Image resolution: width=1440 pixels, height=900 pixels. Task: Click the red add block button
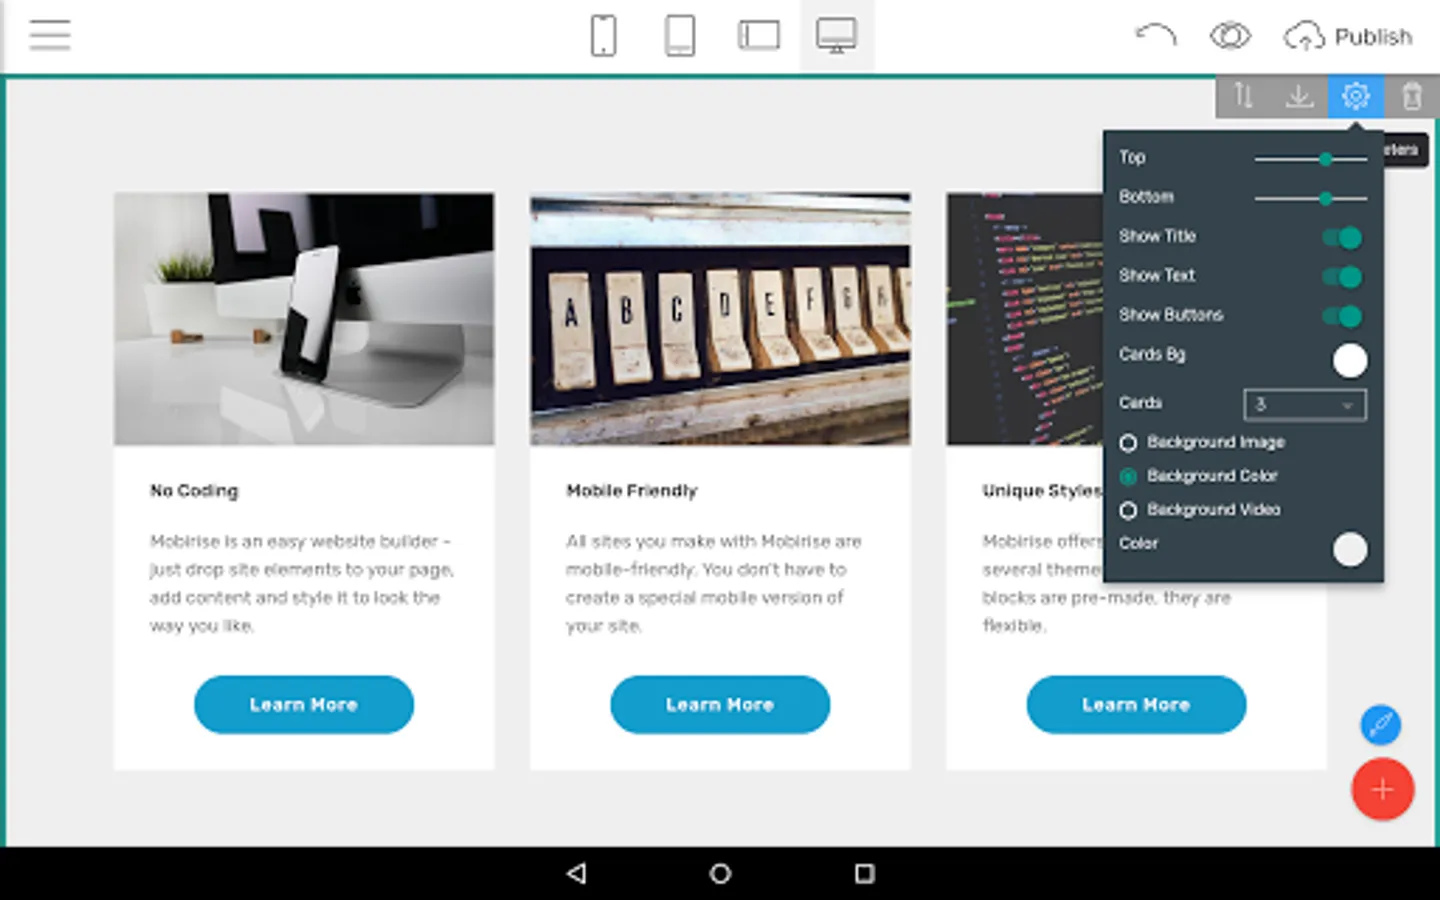[1383, 789]
